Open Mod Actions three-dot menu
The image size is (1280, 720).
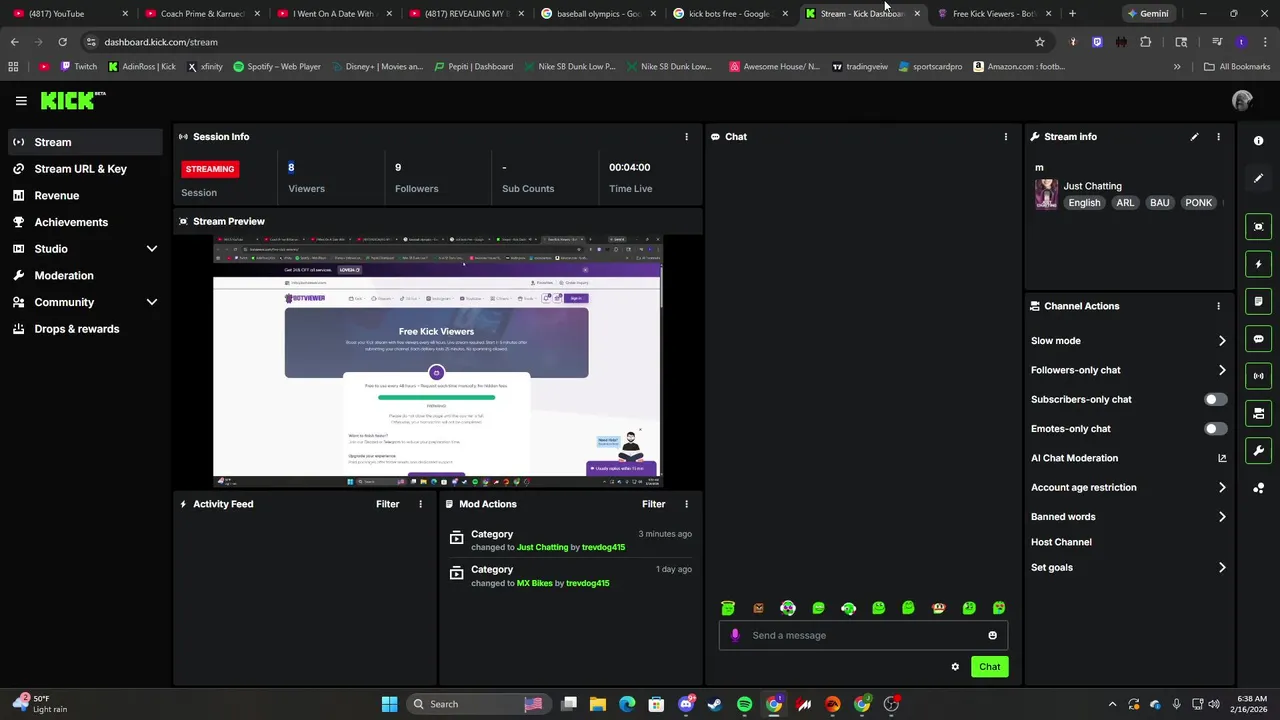tap(686, 504)
